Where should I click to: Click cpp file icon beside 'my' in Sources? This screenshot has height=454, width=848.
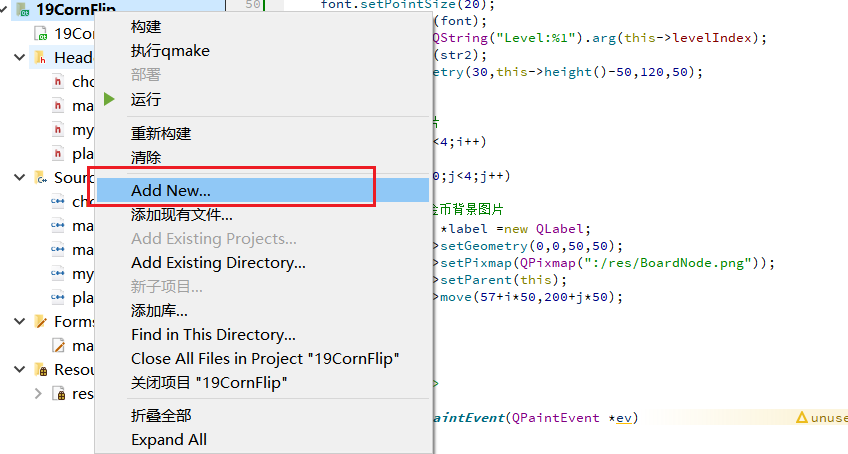pos(58,273)
